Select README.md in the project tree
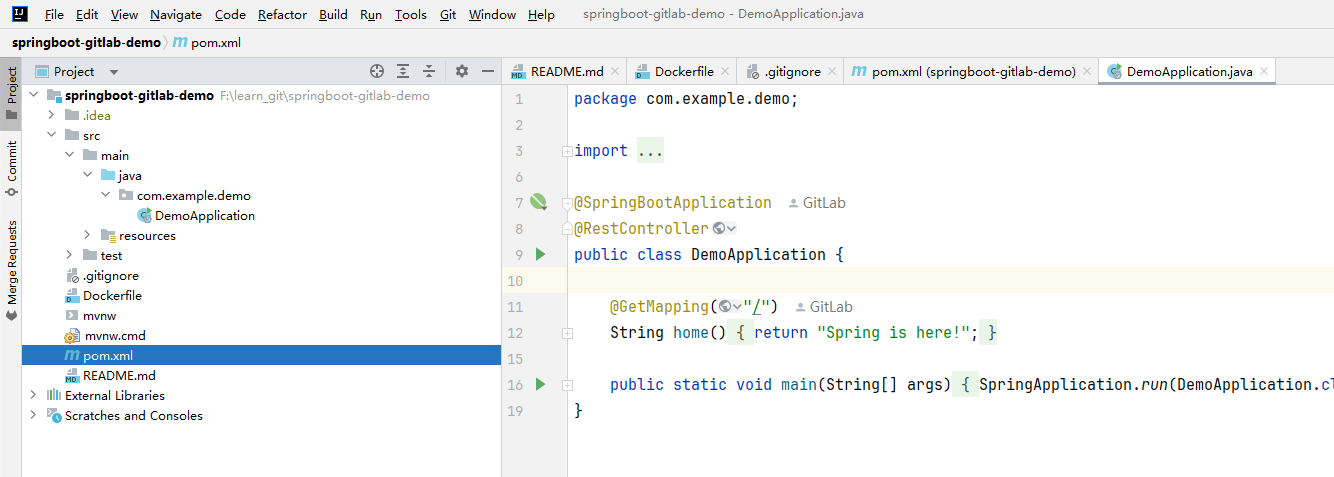The width and height of the screenshot is (1334, 477). coord(118,376)
